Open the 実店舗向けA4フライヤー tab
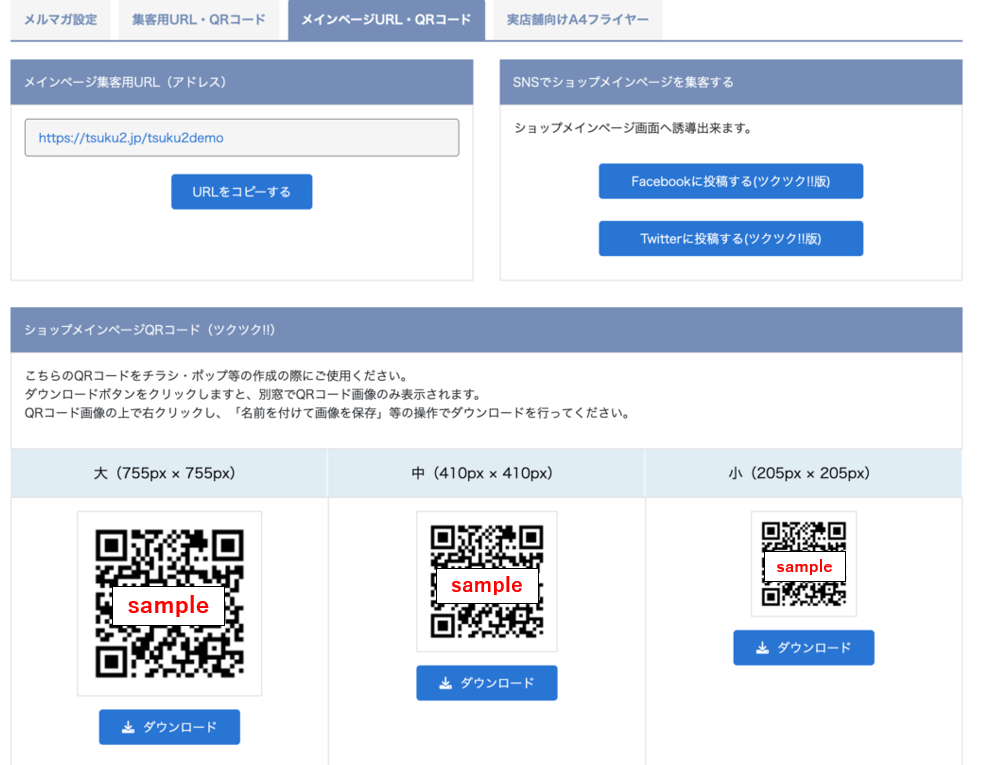 coord(577,19)
